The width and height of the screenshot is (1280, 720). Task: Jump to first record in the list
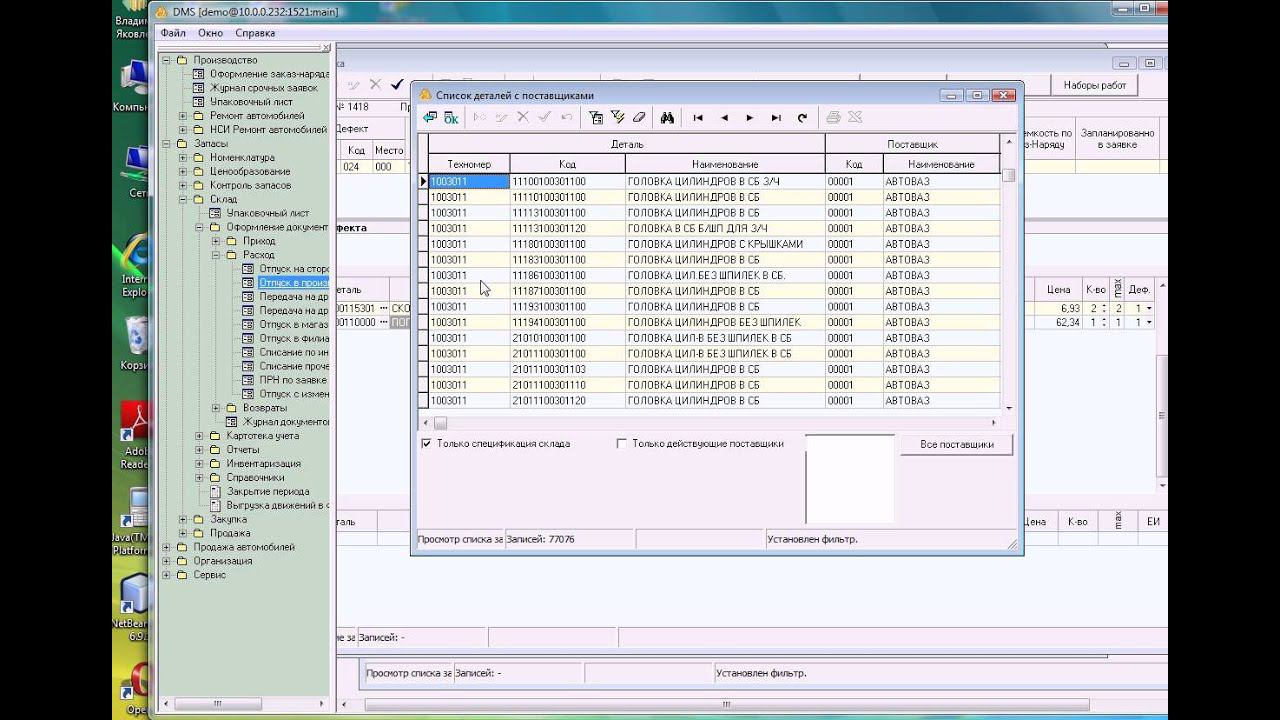click(698, 118)
